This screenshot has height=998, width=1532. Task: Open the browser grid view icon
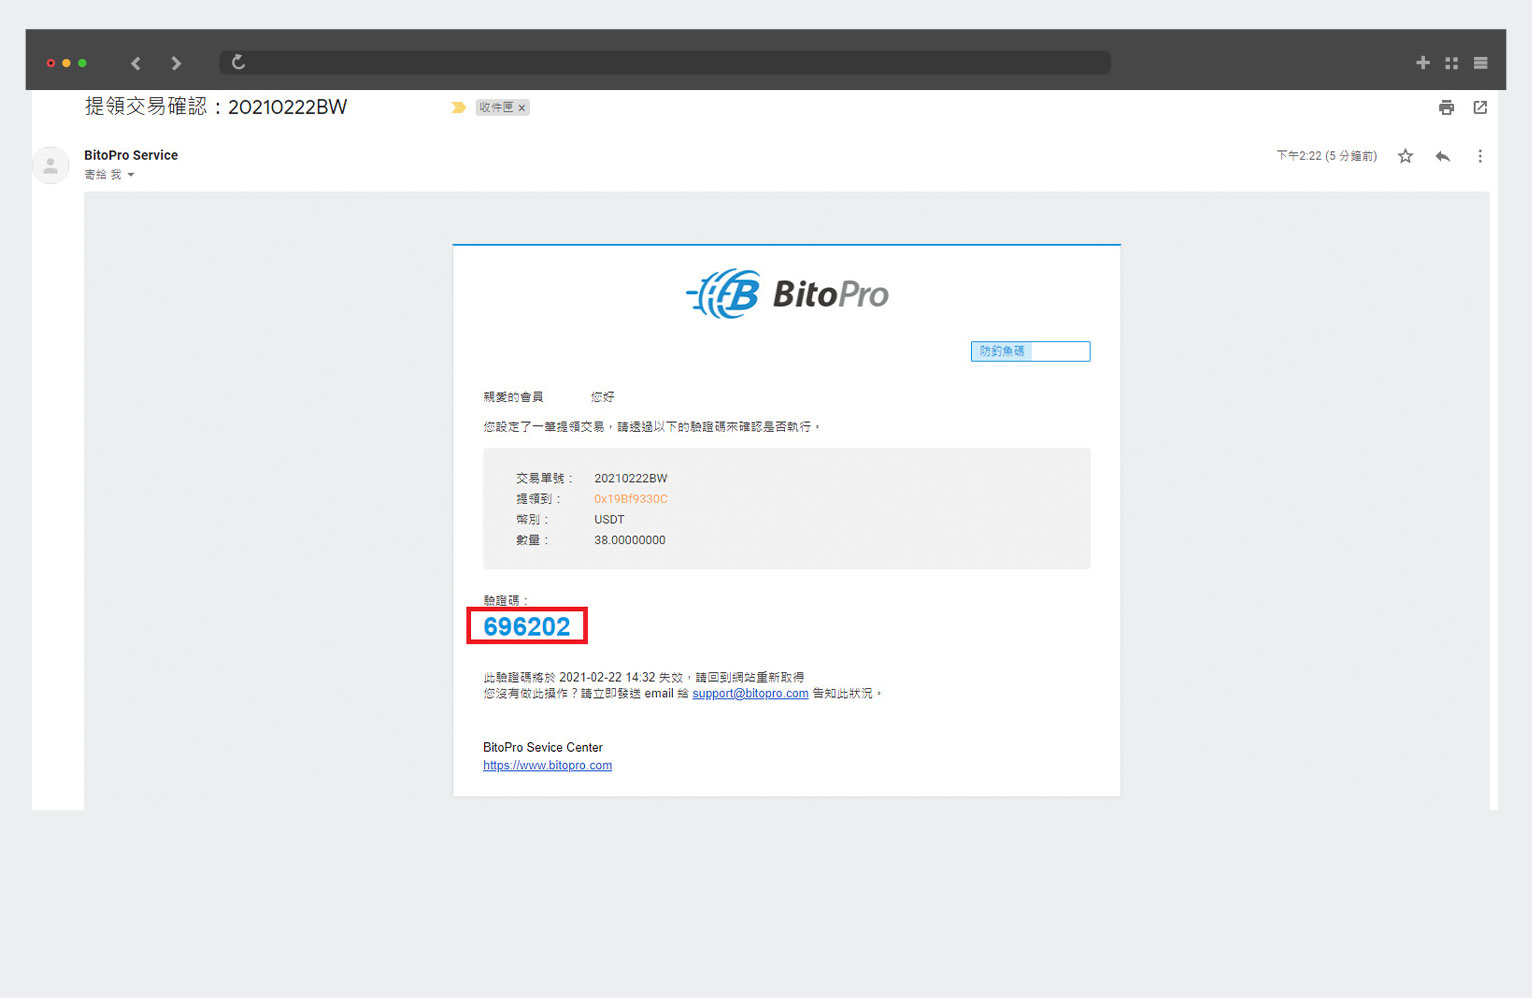[1451, 63]
